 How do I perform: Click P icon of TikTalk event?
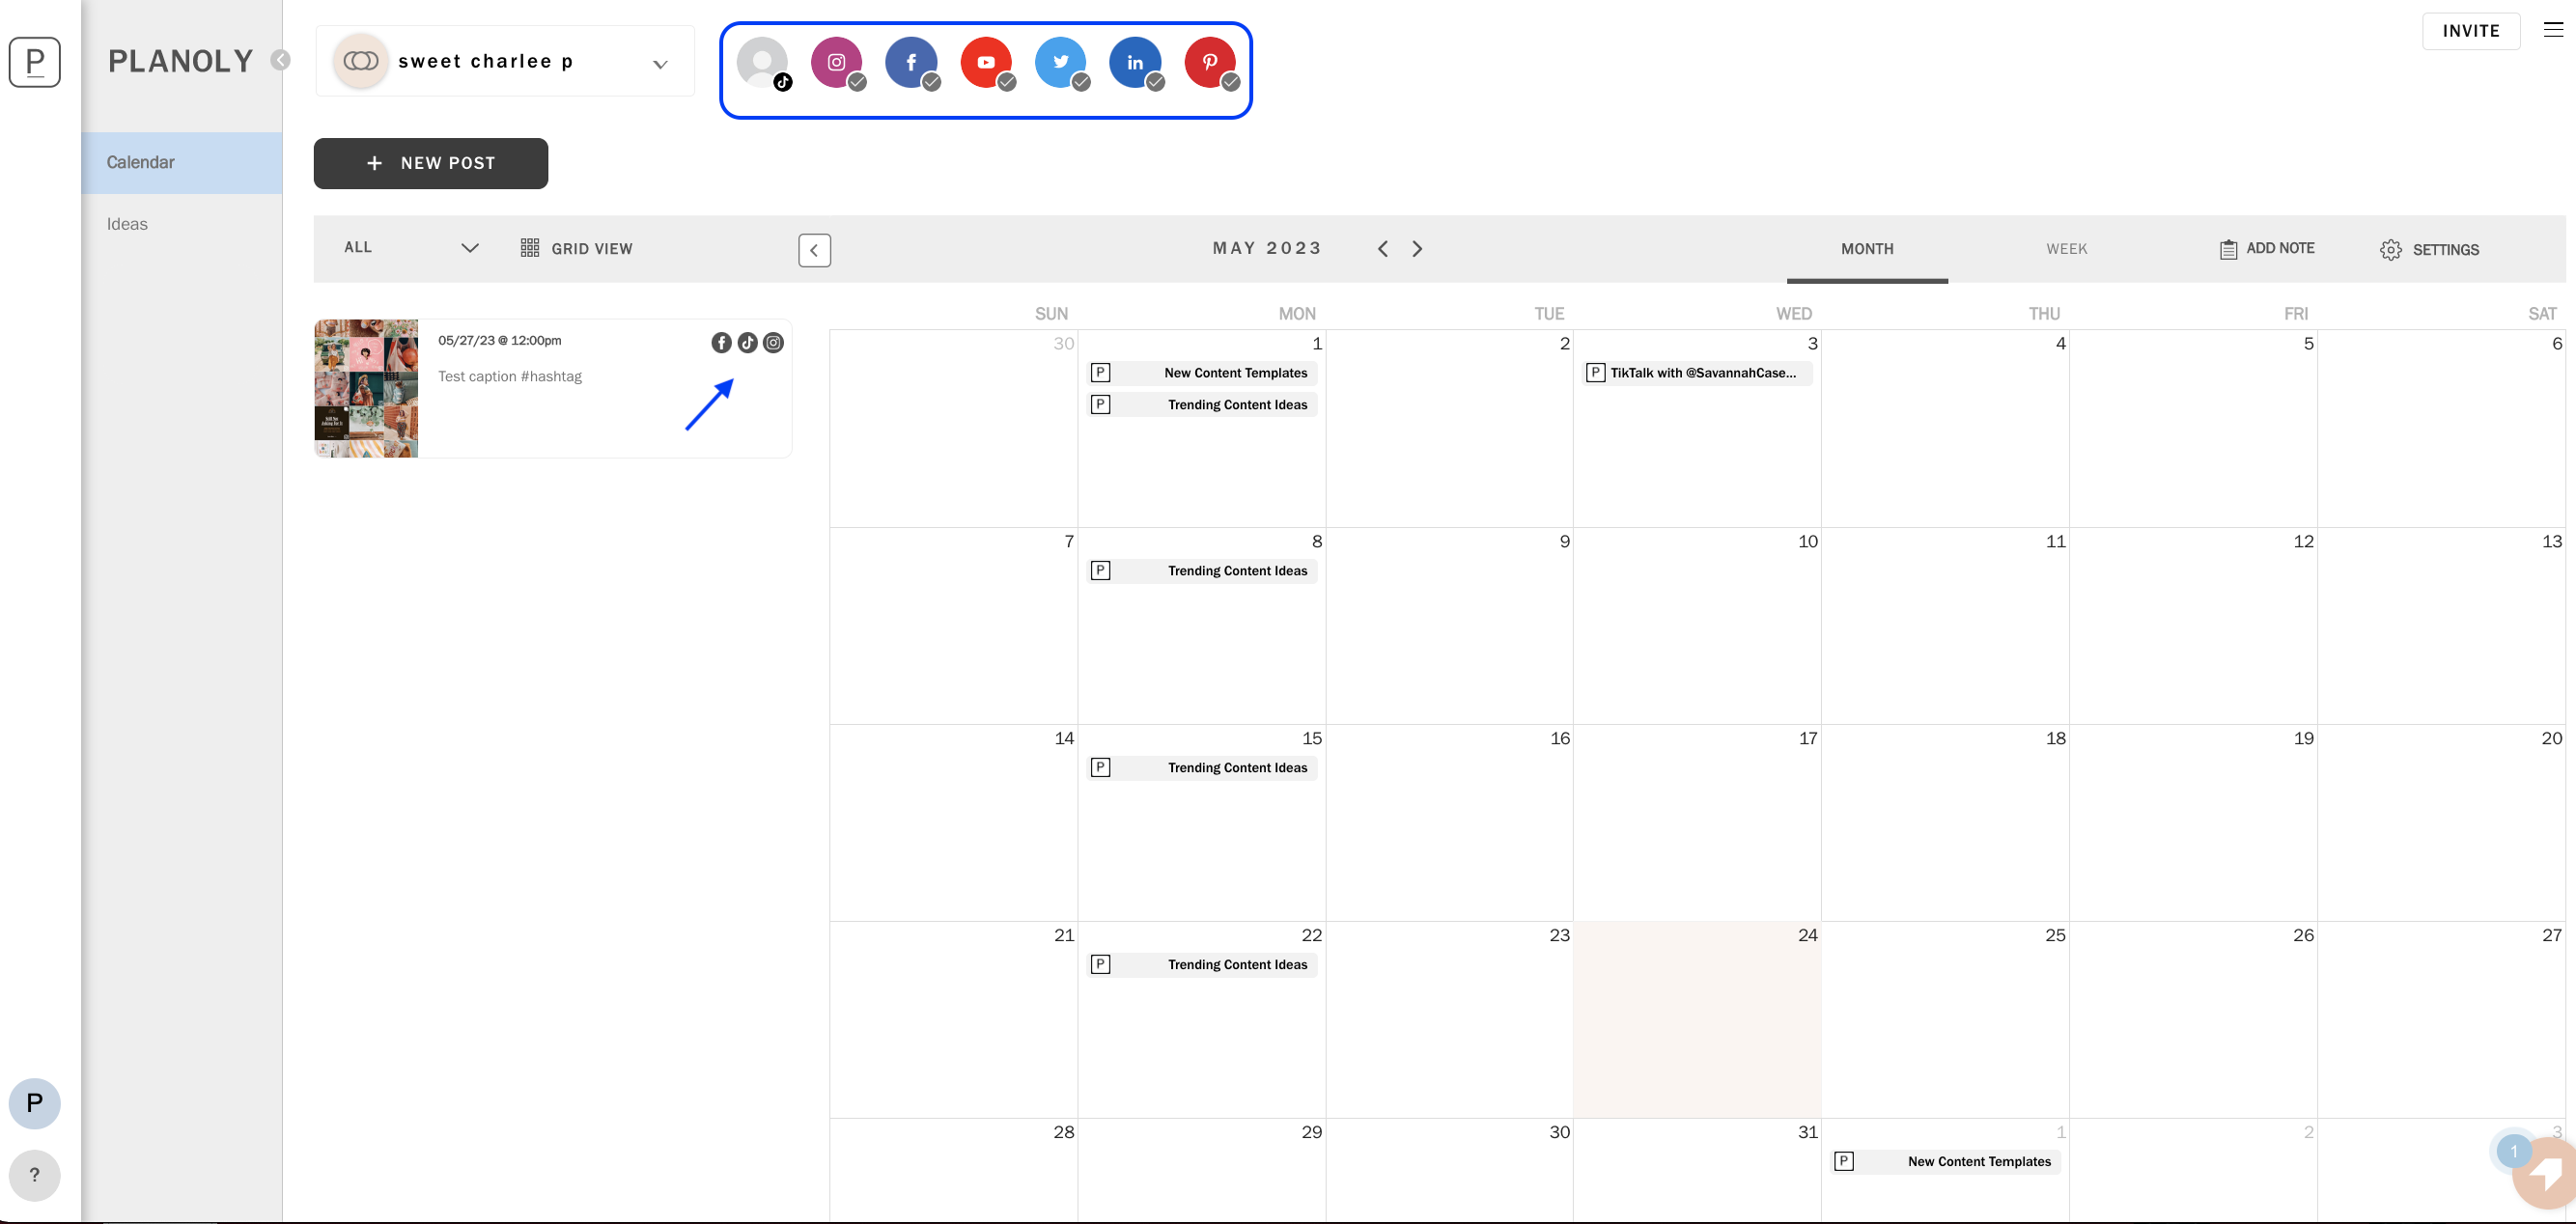click(1596, 373)
